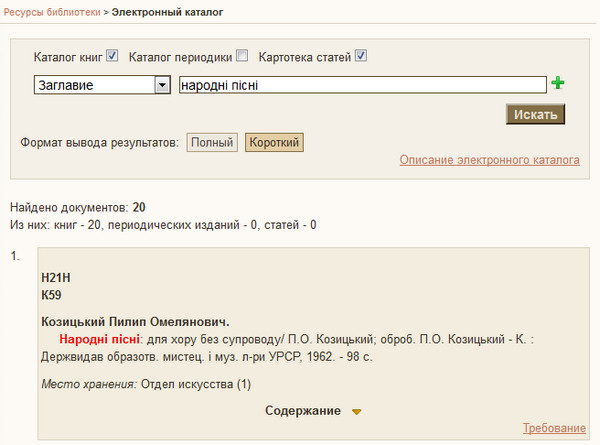Toggle the Картотека статей checkbox
Screen dimensions: 600x445
click(361, 56)
